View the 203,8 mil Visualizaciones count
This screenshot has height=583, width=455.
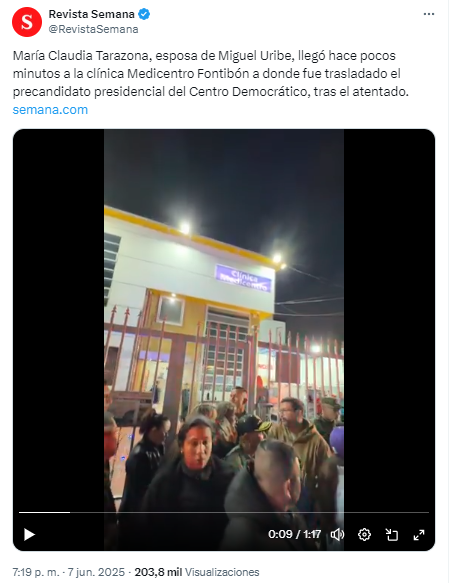197,572
